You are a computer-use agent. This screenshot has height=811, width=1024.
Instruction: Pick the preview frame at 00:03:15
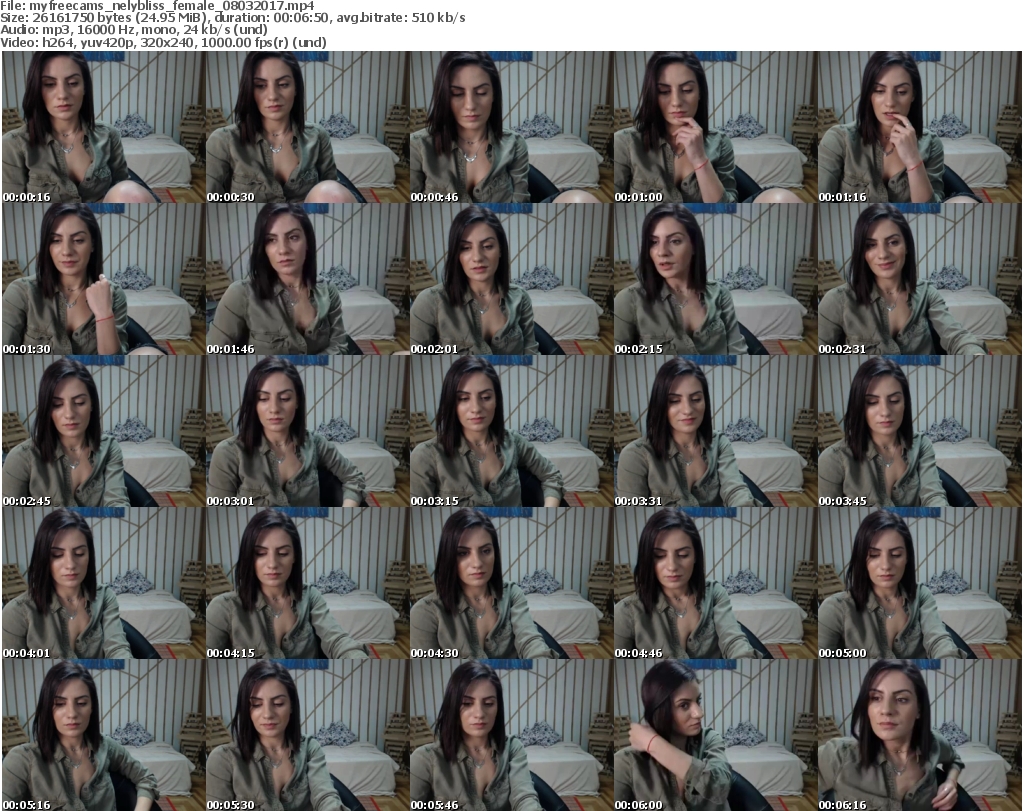[511, 432]
